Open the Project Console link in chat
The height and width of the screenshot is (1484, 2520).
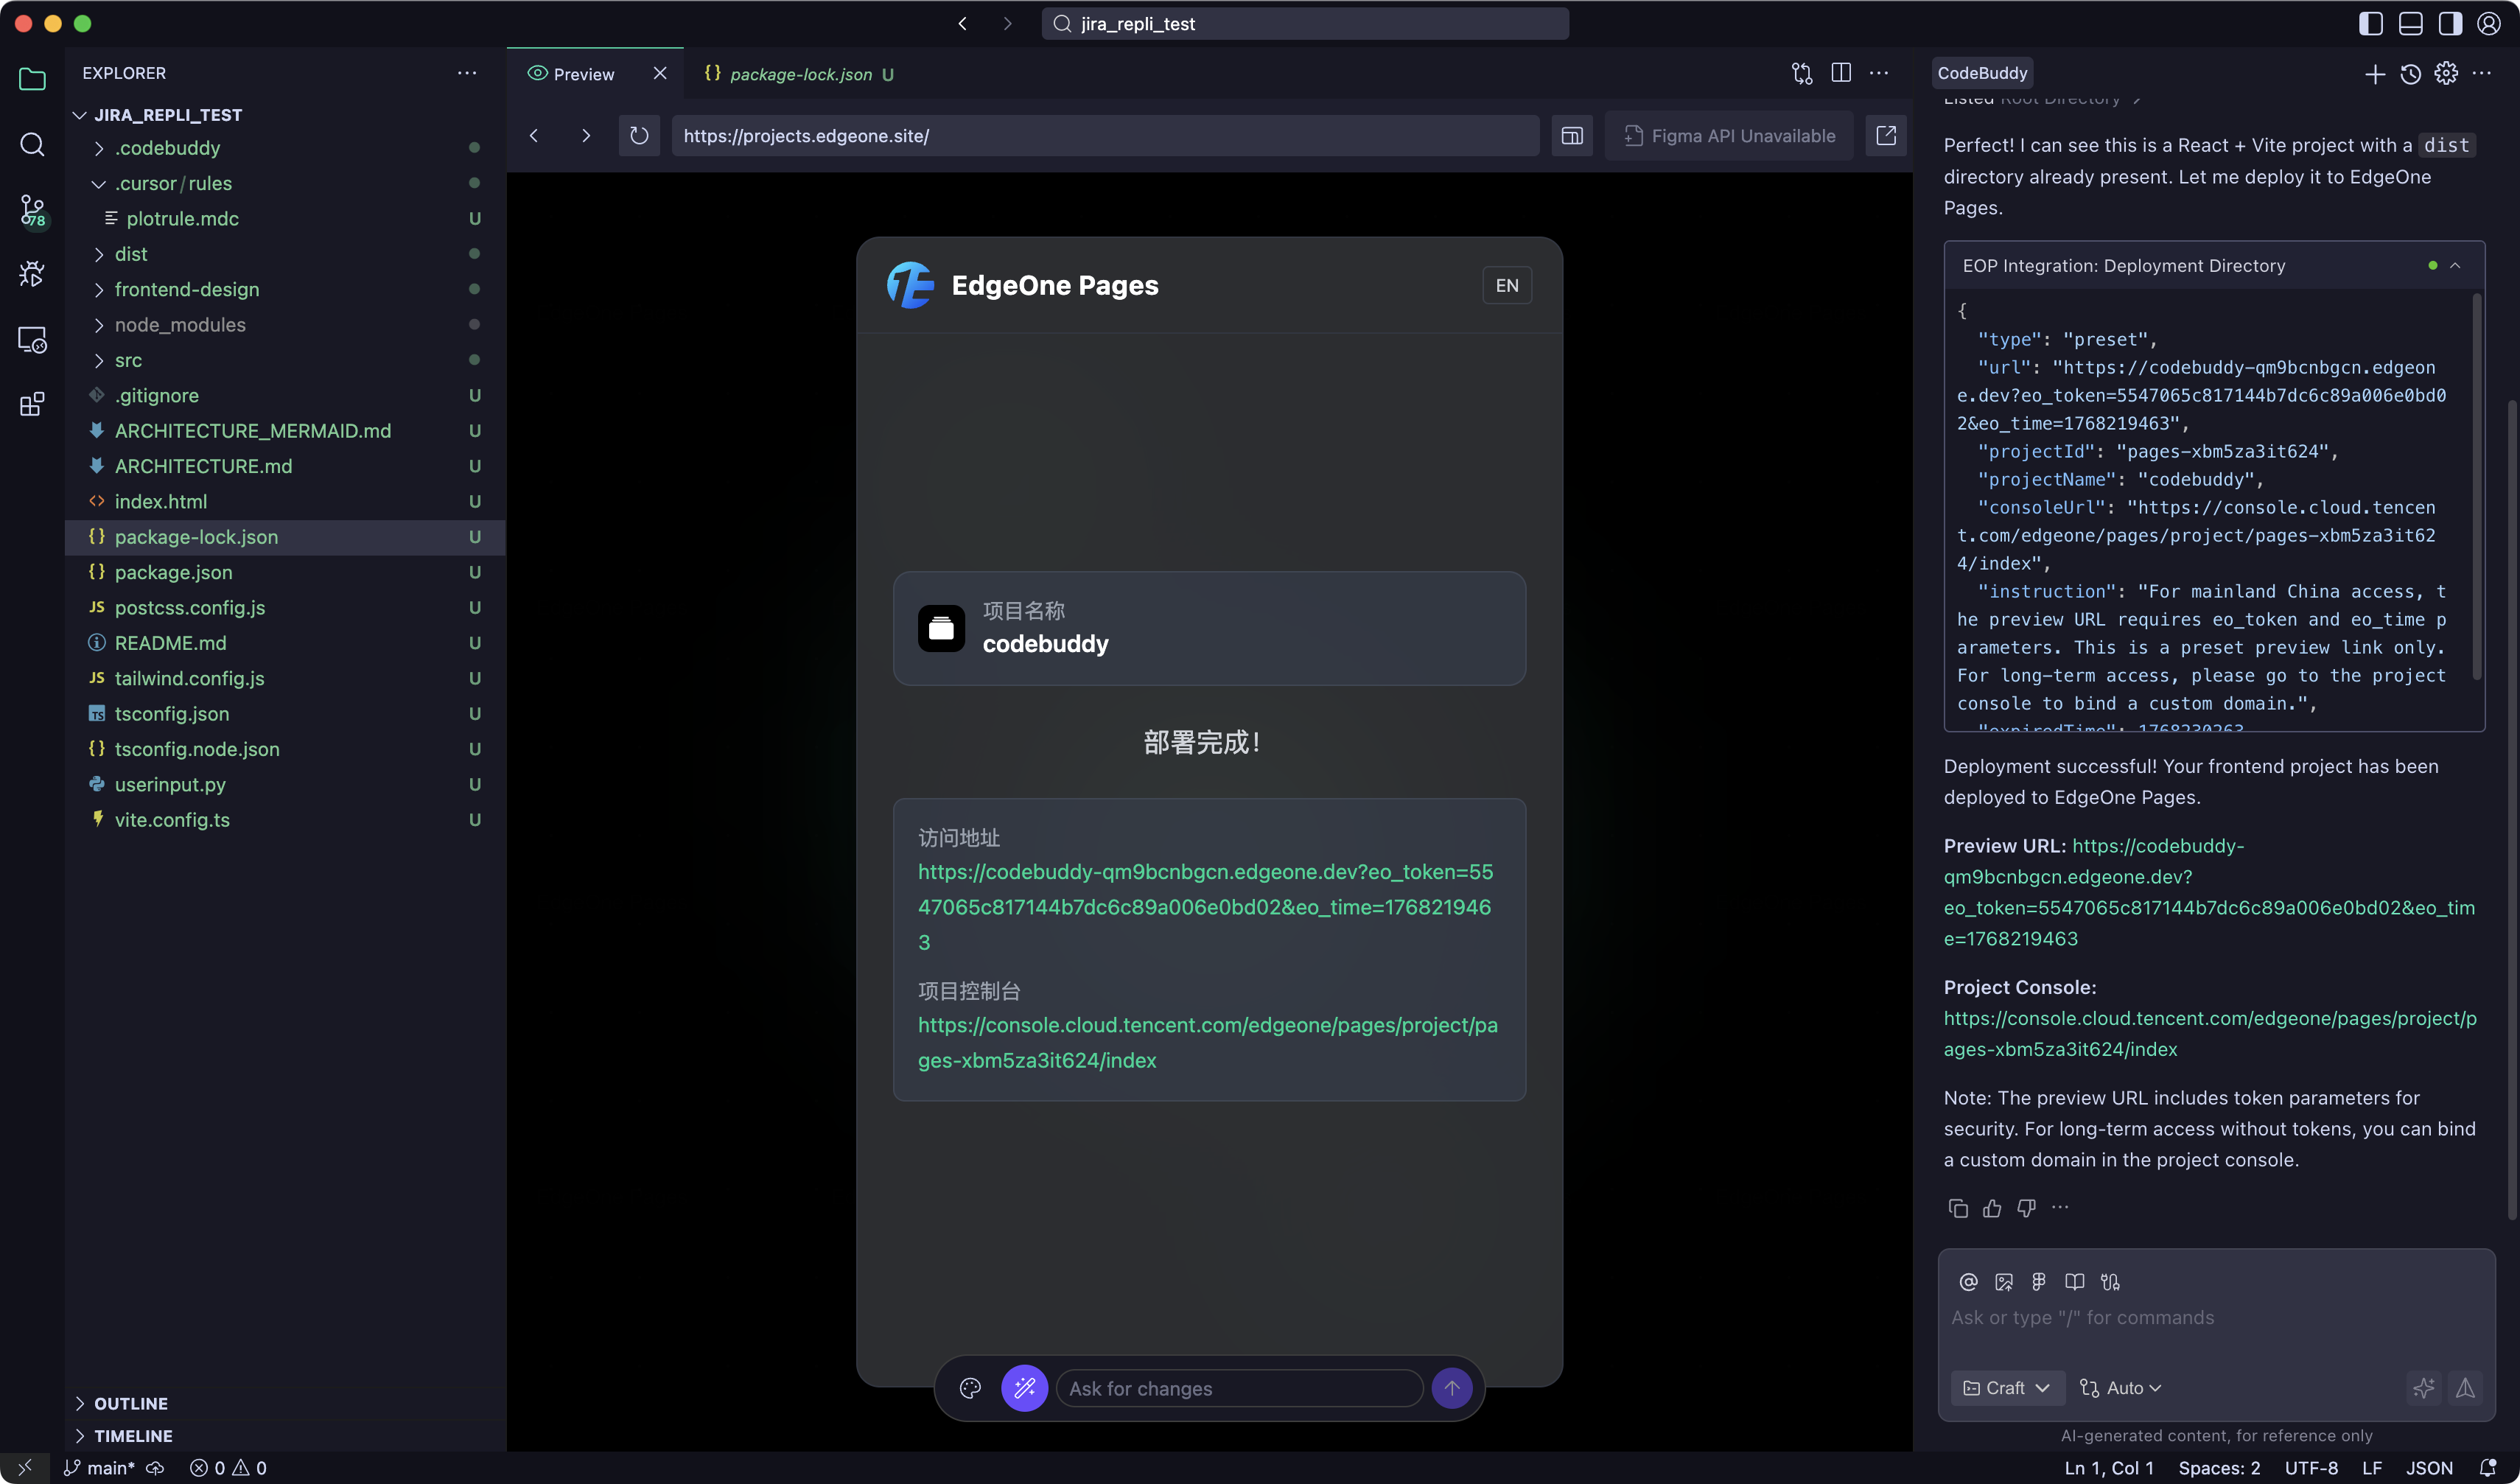pyautogui.click(x=2209, y=1033)
